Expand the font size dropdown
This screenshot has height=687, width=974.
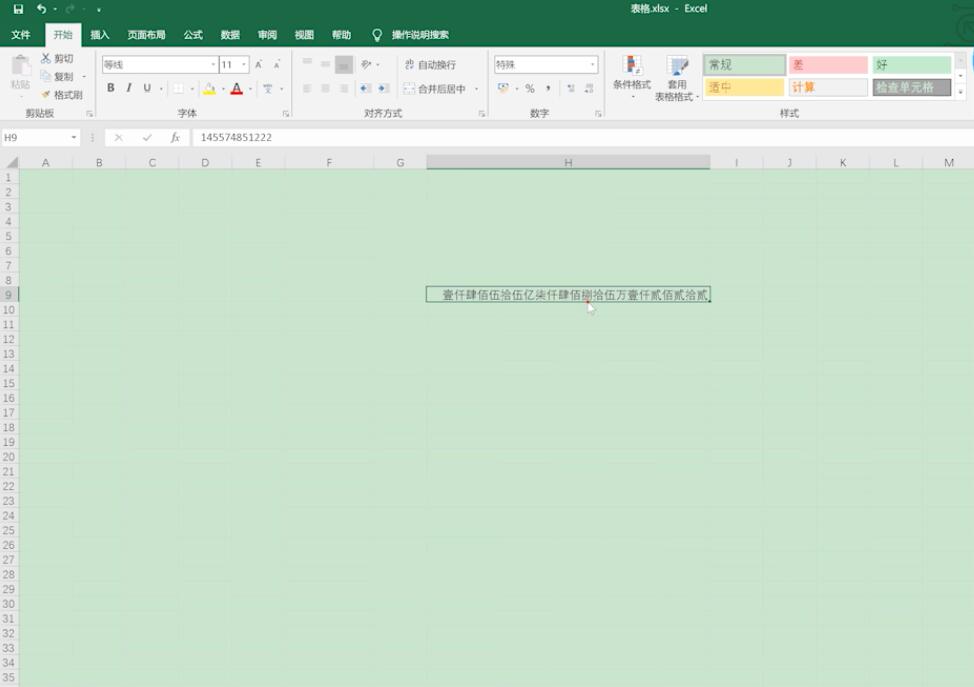[244, 65]
